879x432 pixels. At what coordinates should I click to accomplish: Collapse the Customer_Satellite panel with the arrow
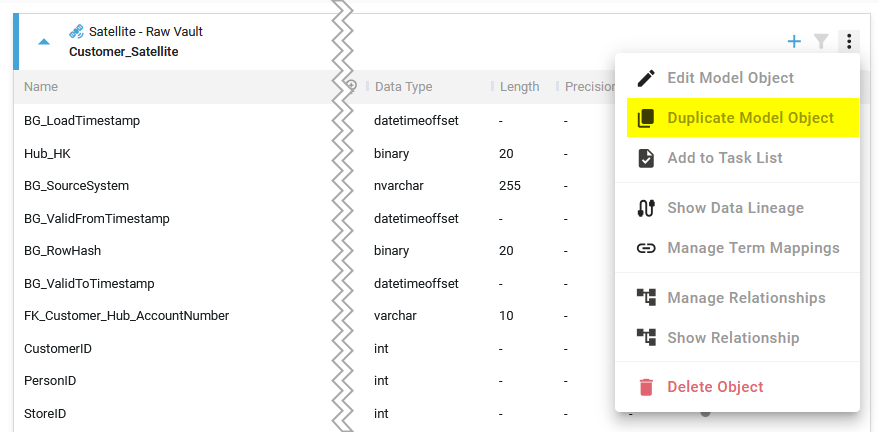click(44, 42)
